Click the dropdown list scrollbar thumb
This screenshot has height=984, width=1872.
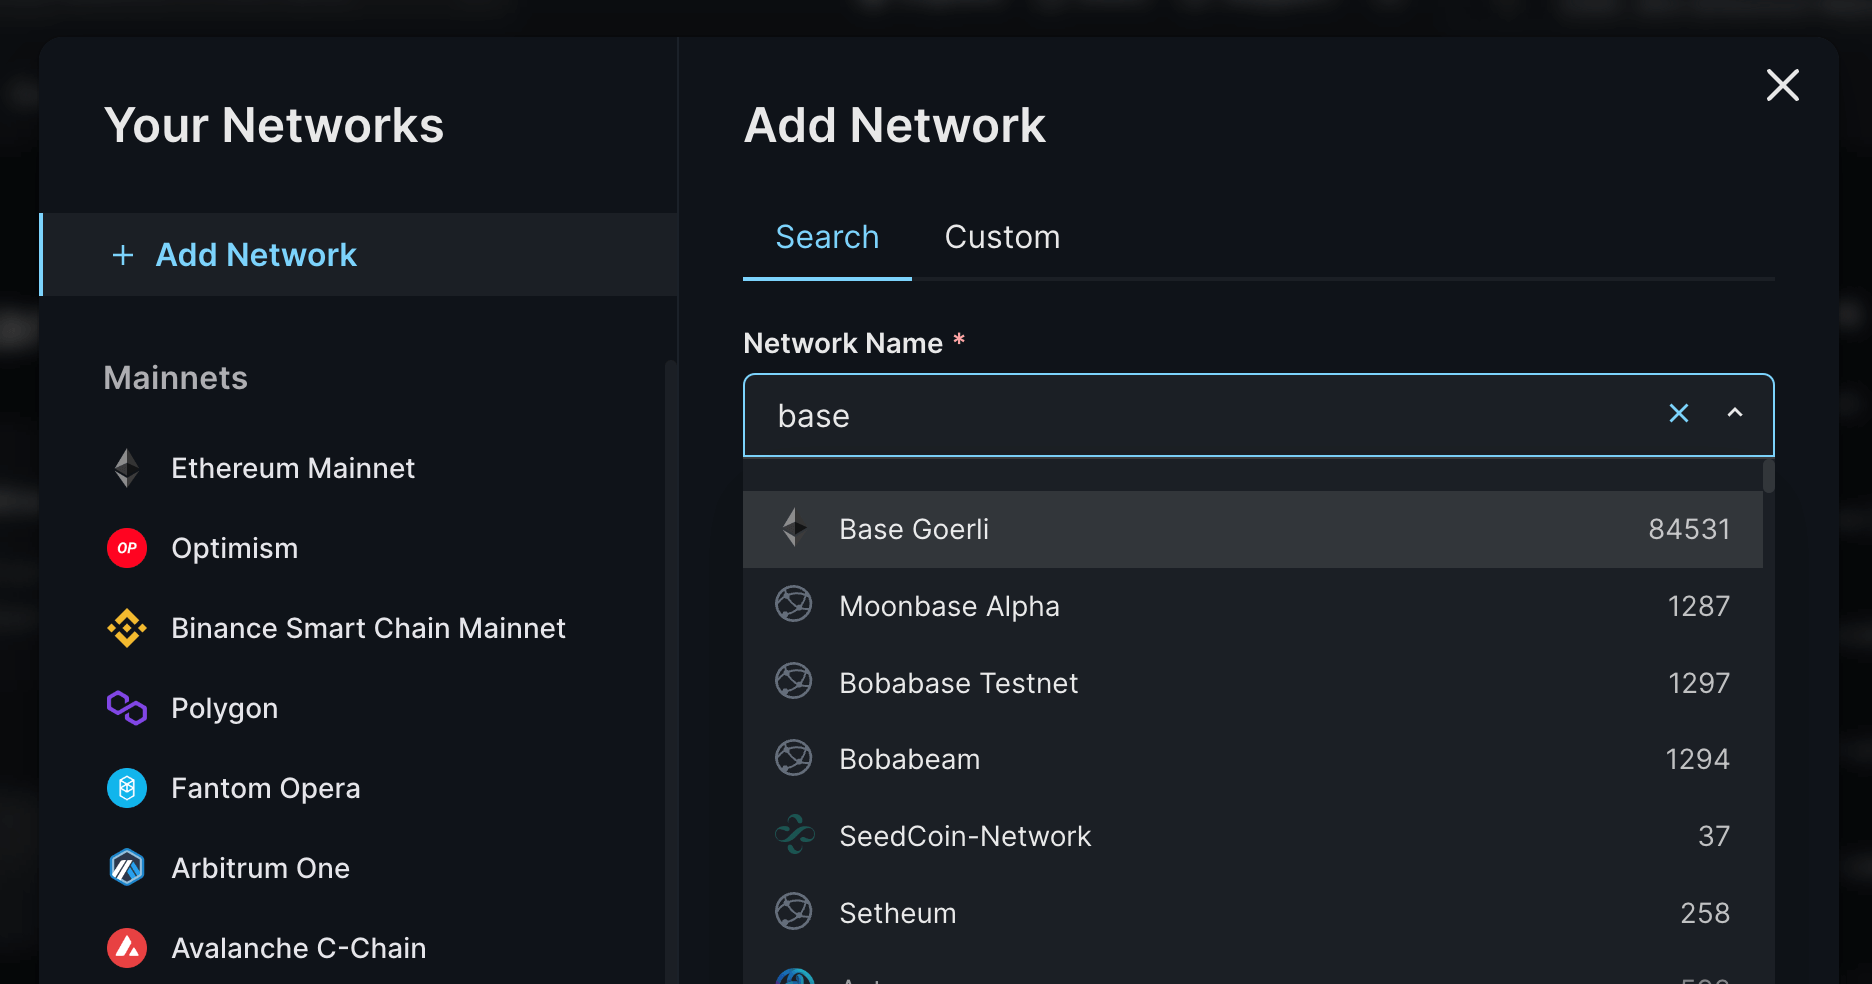pos(1768,476)
